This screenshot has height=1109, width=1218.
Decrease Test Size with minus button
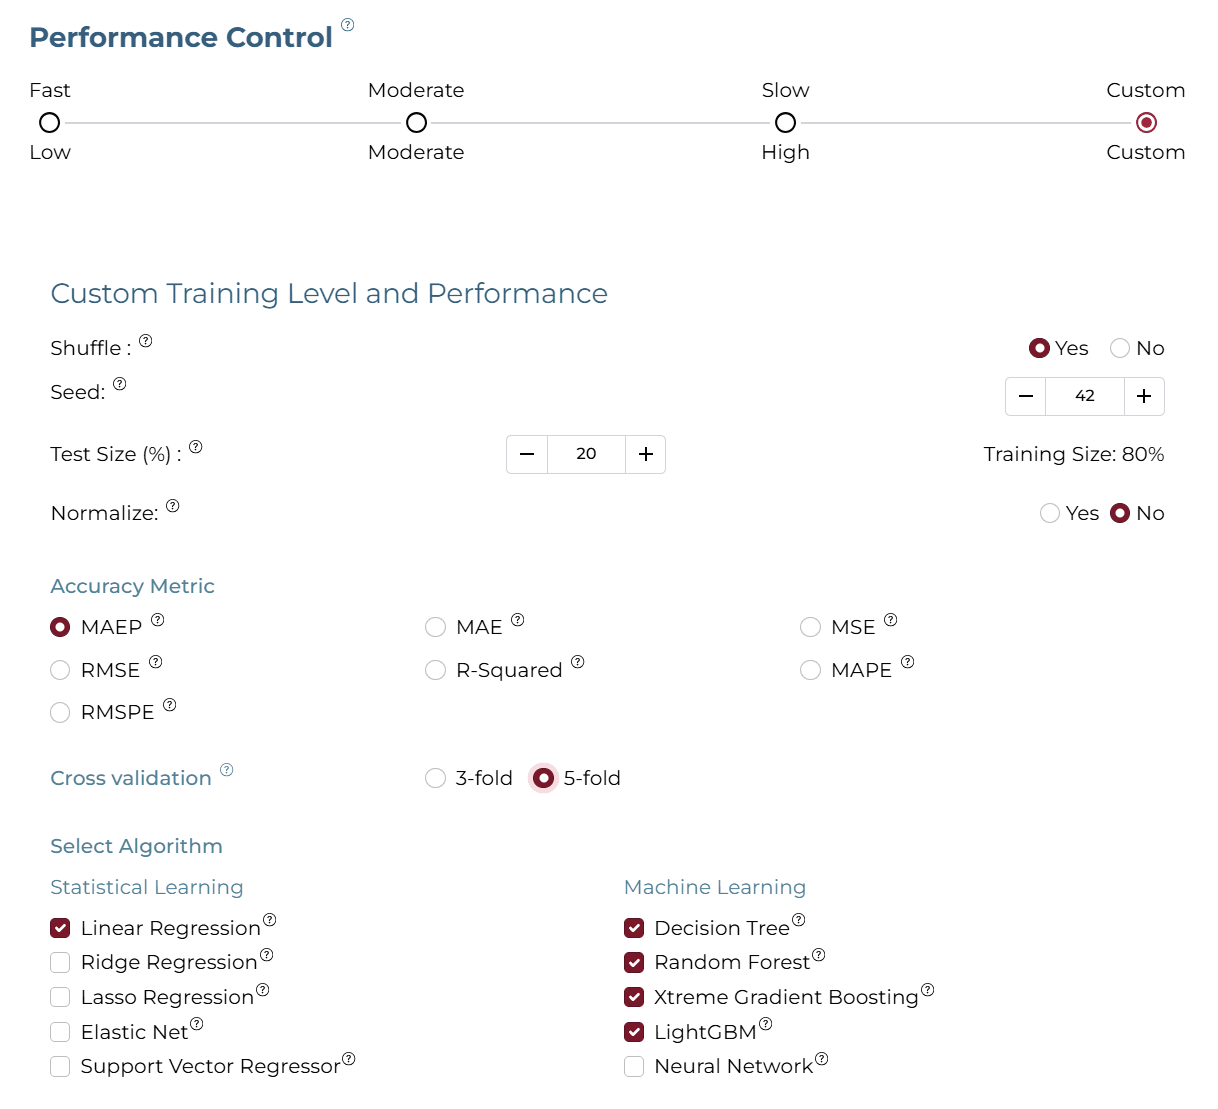click(527, 454)
